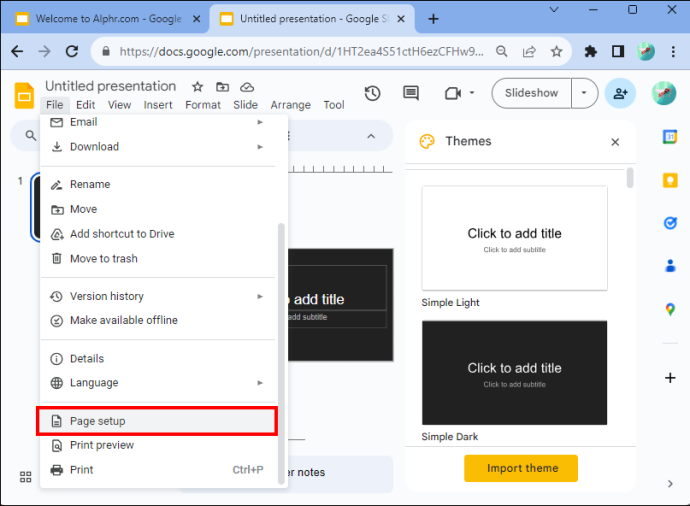The height and width of the screenshot is (506, 690).
Task: Open Google Maps side panel icon
Action: [x=670, y=309]
